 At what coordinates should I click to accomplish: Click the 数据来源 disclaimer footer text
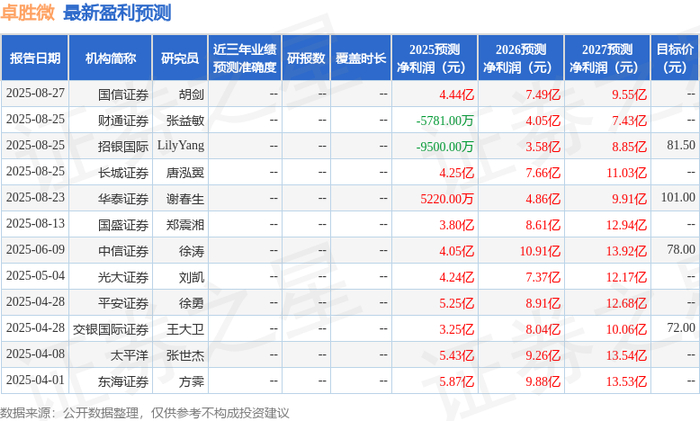point(145,413)
